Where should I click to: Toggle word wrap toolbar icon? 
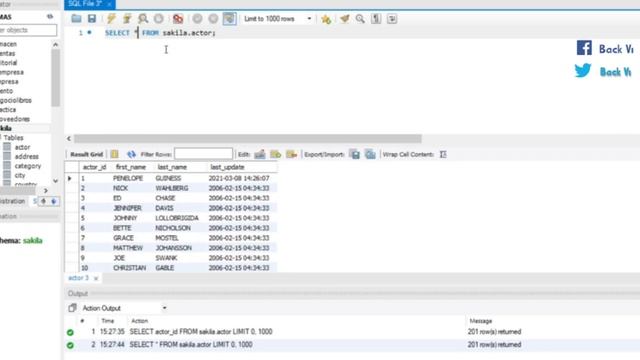click(x=392, y=18)
